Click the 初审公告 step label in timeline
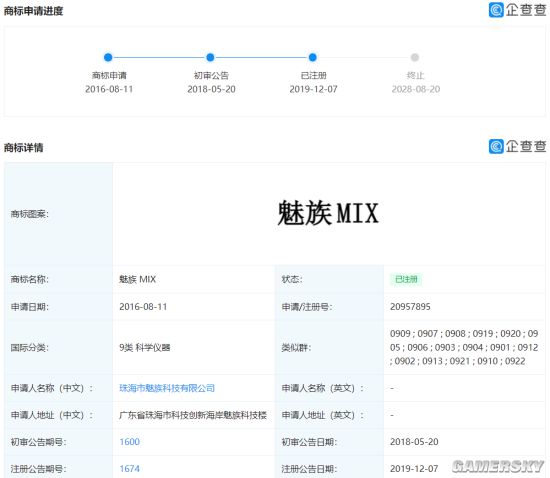550x478 pixels. click(211, 75)
